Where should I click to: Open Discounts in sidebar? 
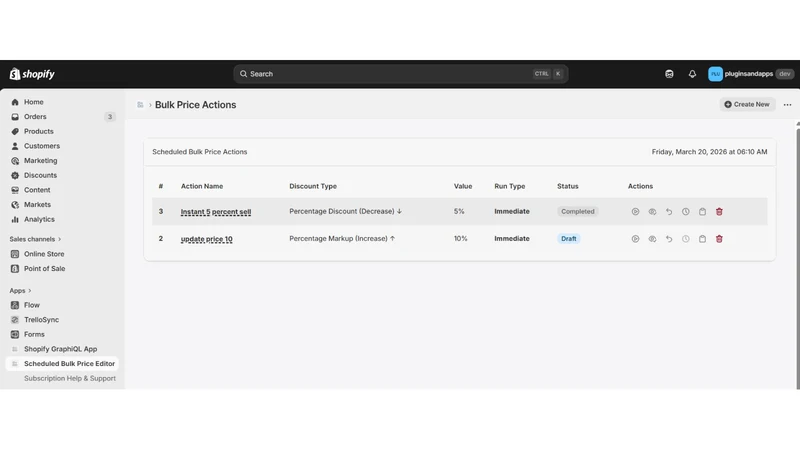(40, 176)
